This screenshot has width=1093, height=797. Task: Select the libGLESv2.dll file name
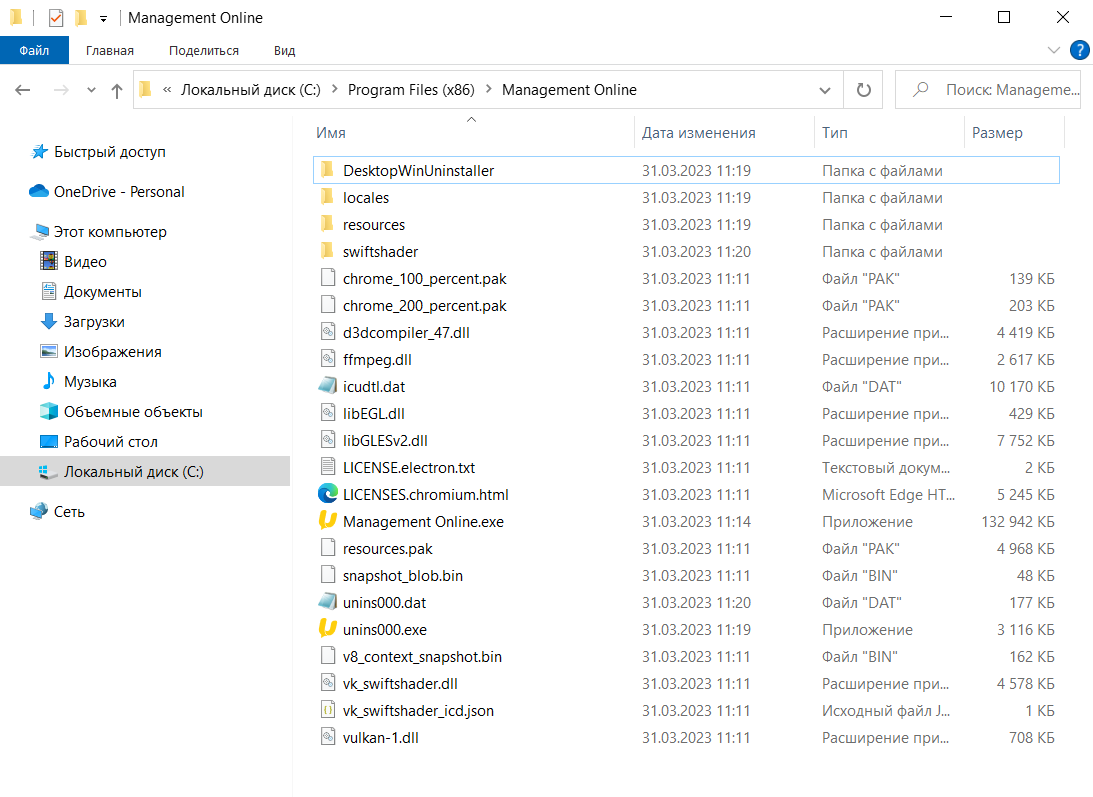click(x=385, y=441)
